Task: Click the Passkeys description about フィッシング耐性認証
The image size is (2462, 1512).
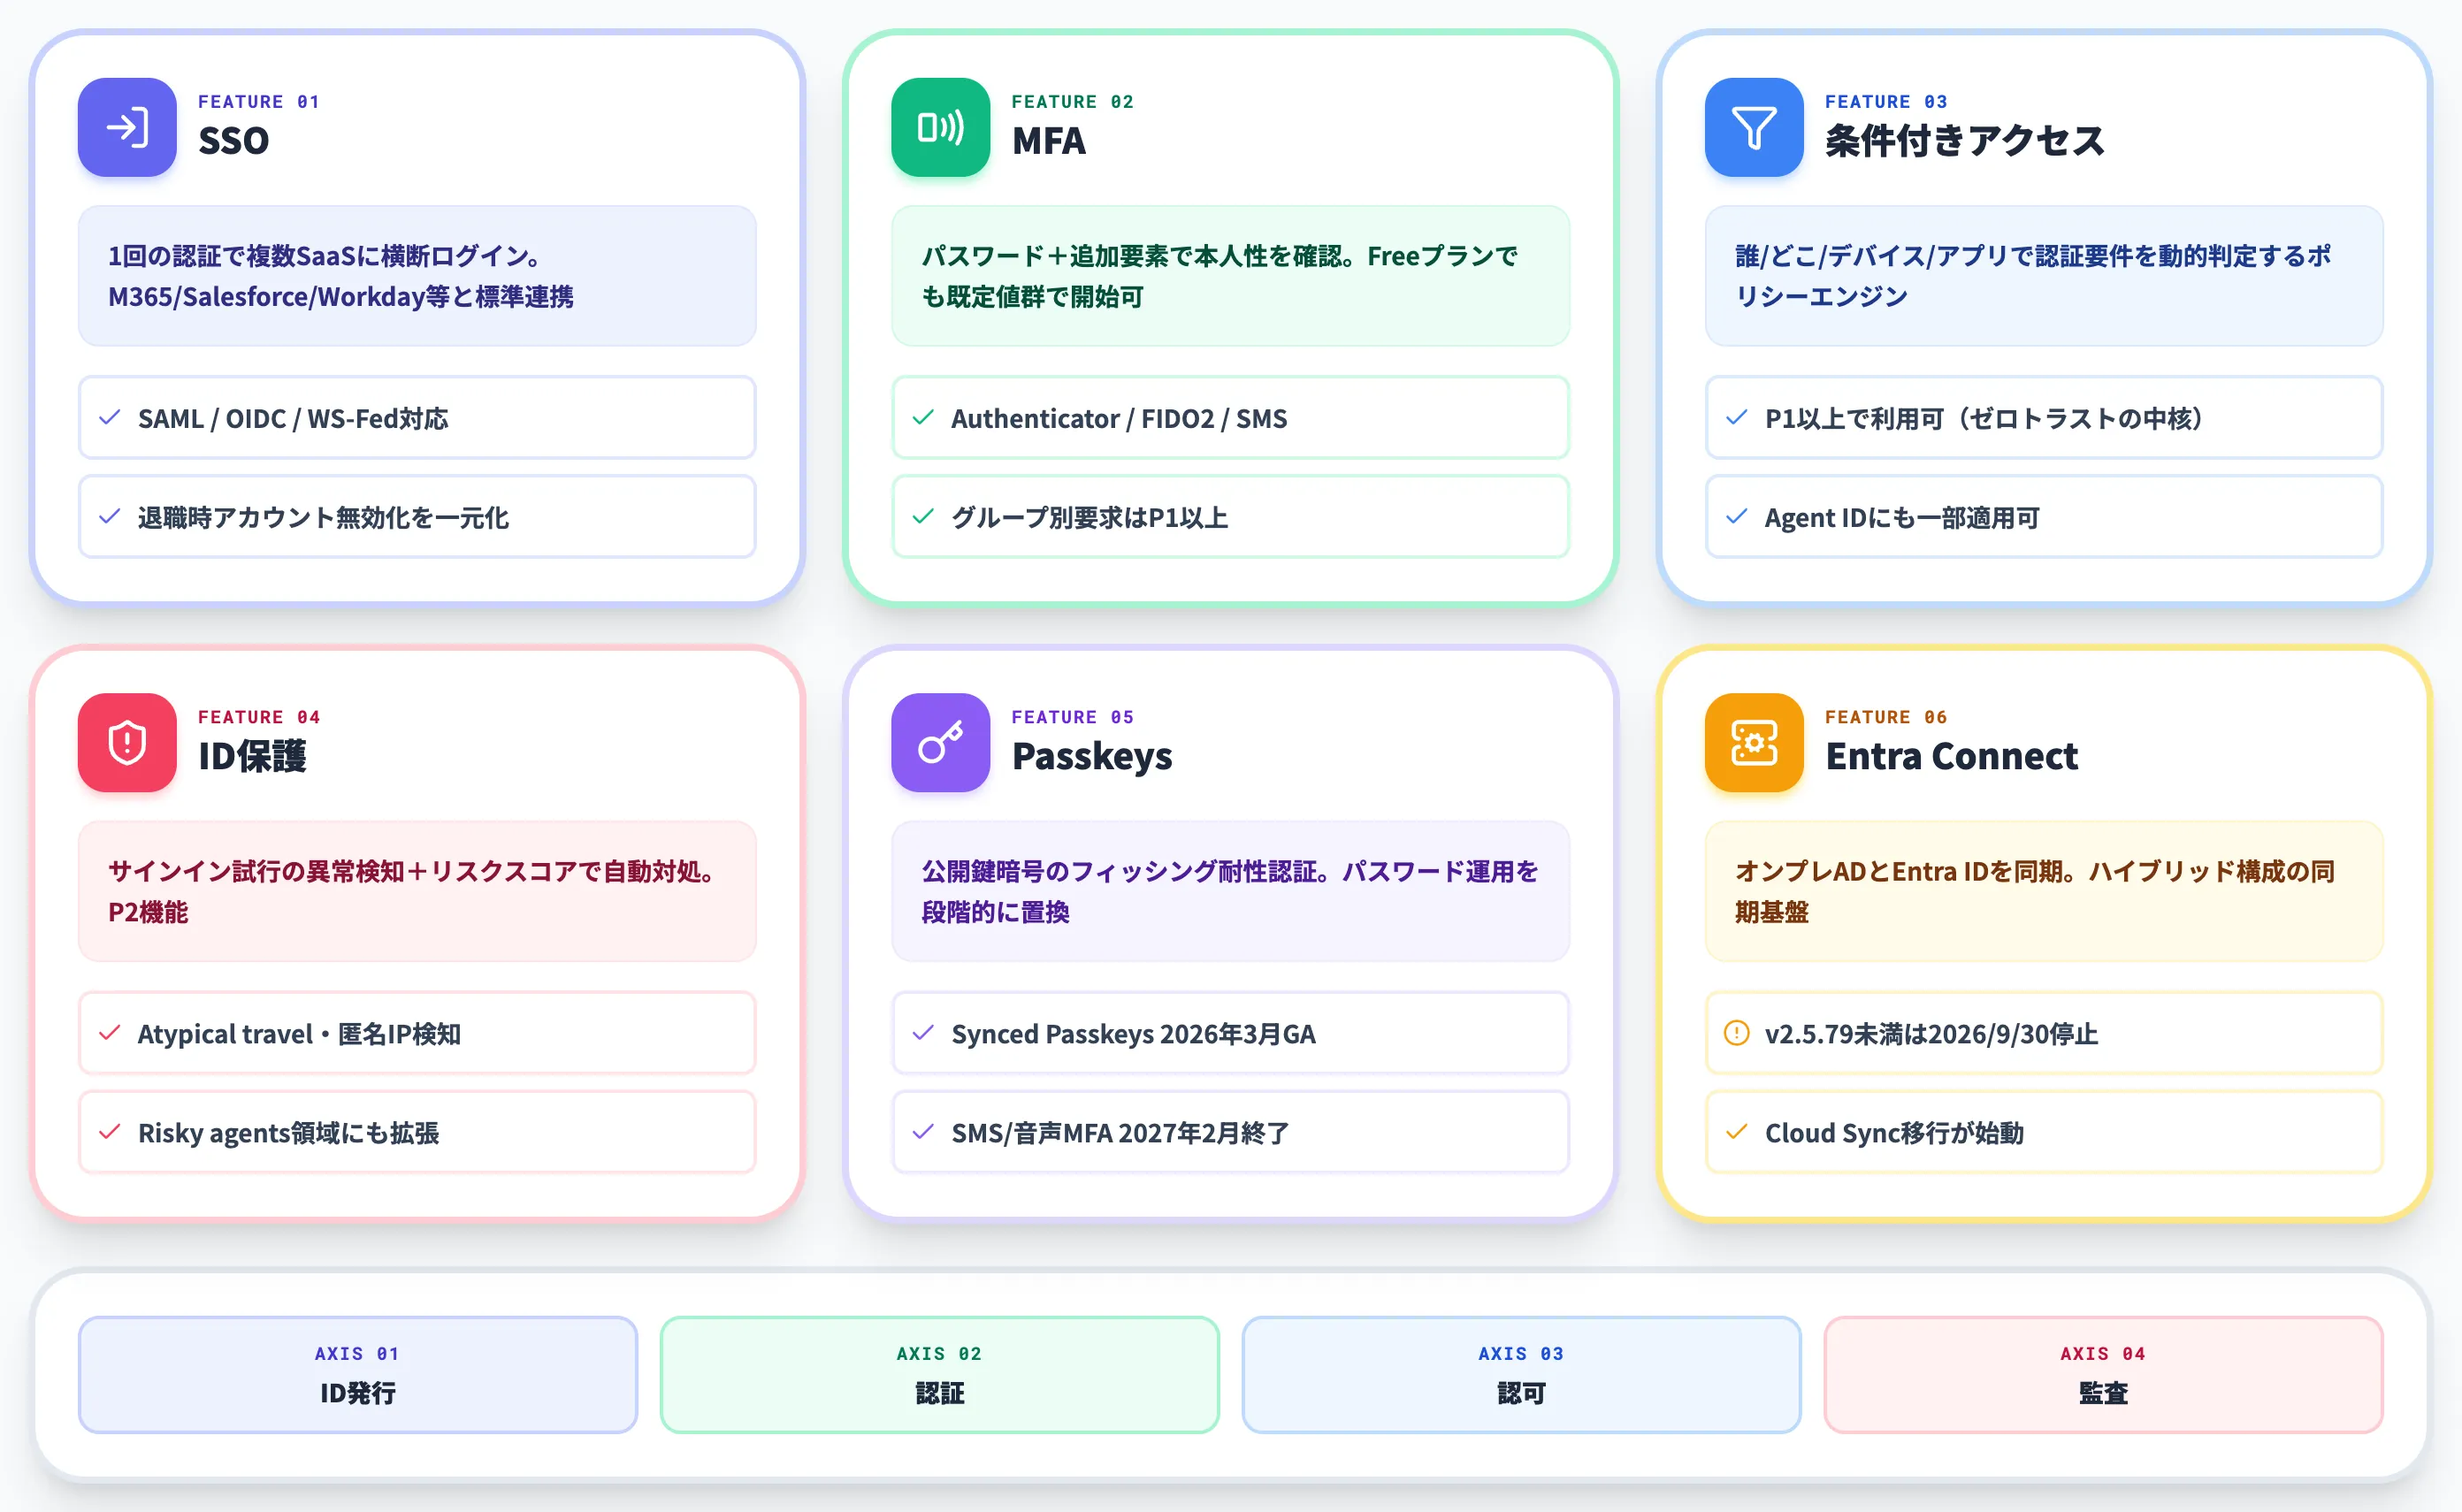Action: pos(1230,891)
